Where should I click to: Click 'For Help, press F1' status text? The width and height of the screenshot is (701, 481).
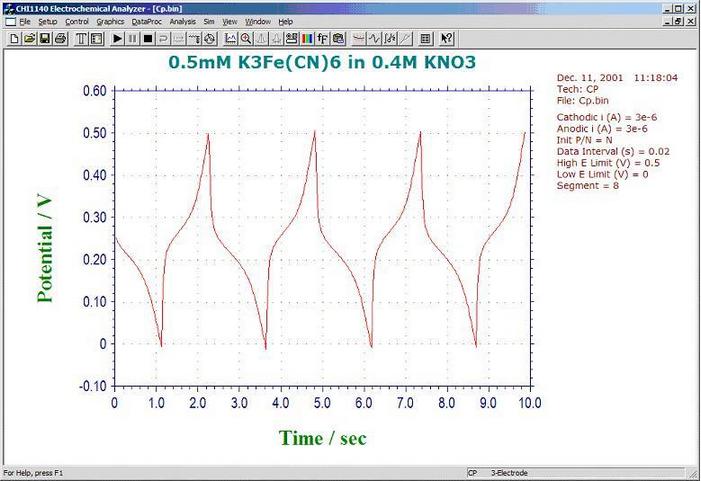[x=33, y=473]
